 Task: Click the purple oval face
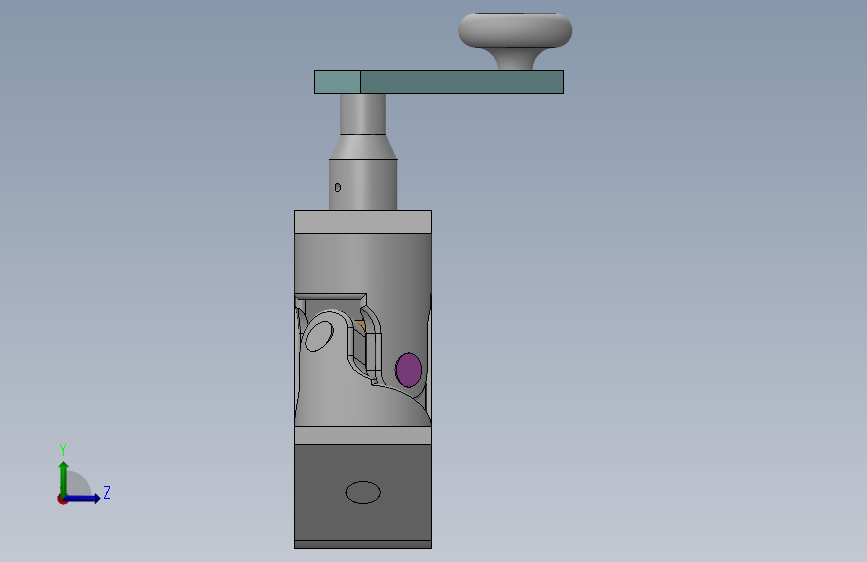point(409,370)
